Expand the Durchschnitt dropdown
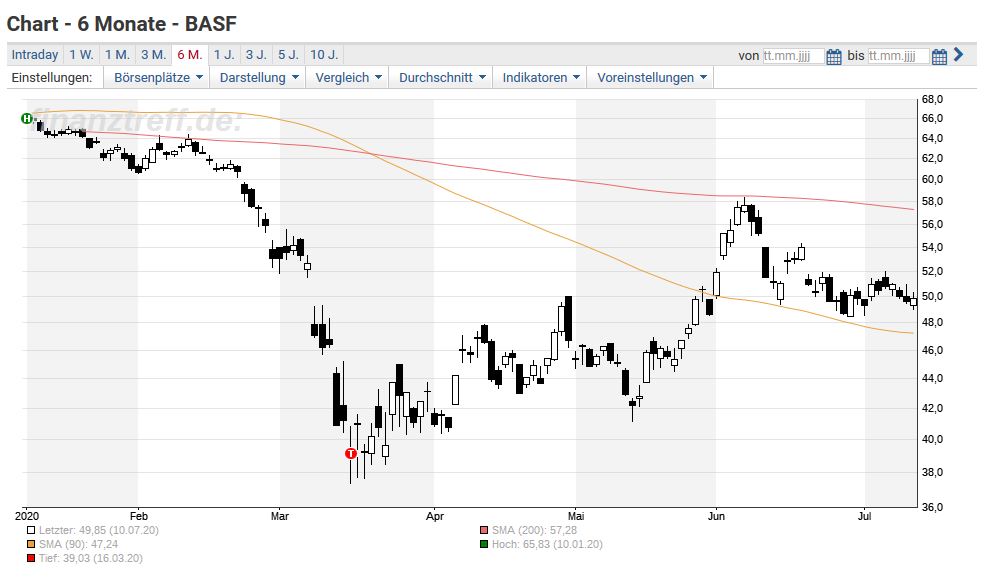This screenshot has width=989, height=577. coord(442,78)
